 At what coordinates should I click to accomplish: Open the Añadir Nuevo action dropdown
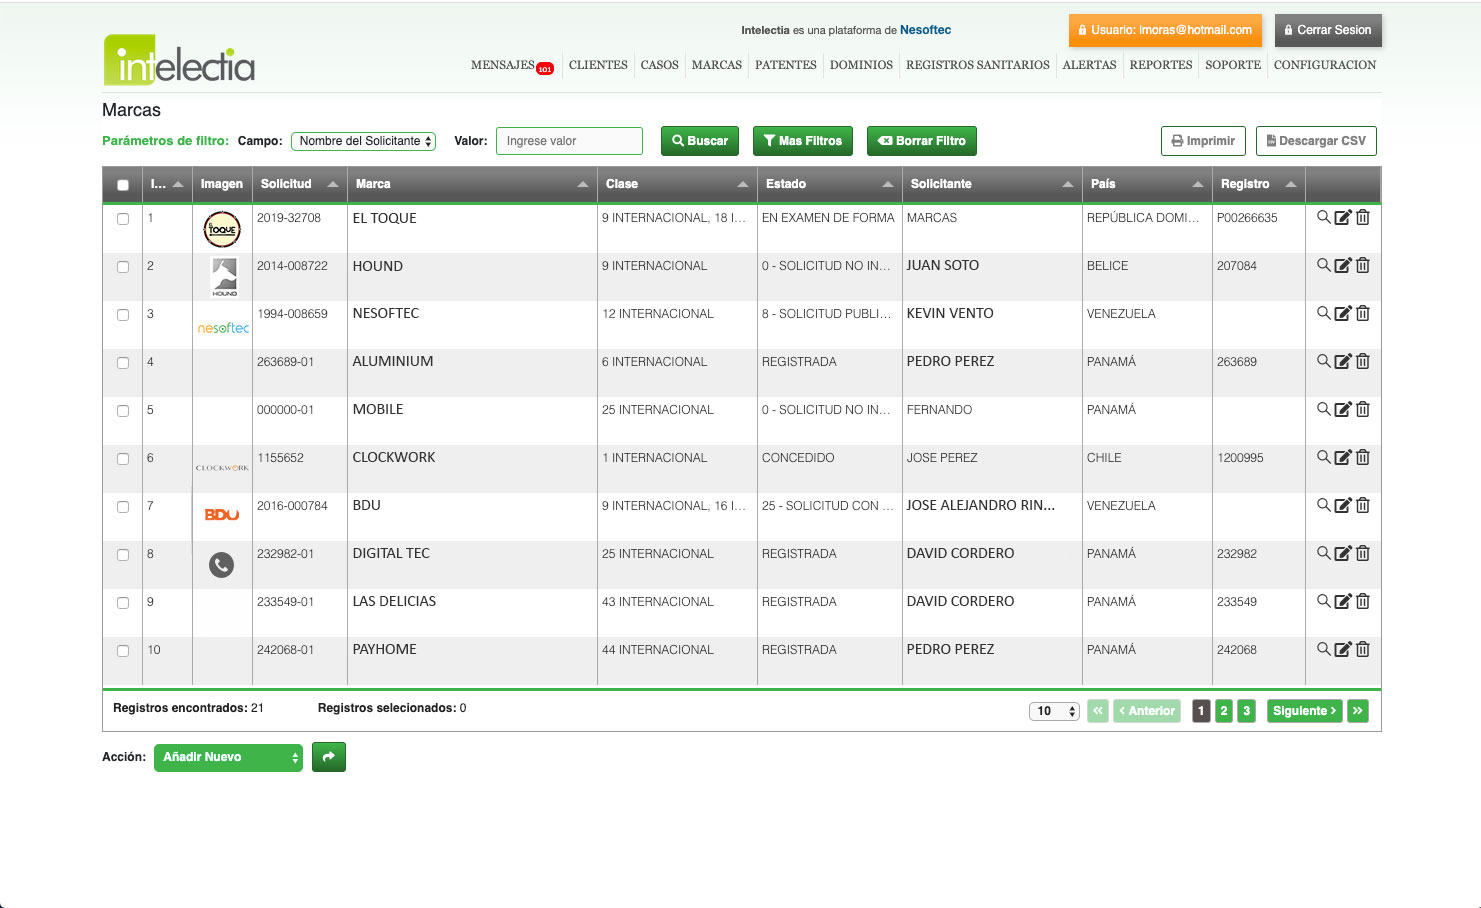228,757
